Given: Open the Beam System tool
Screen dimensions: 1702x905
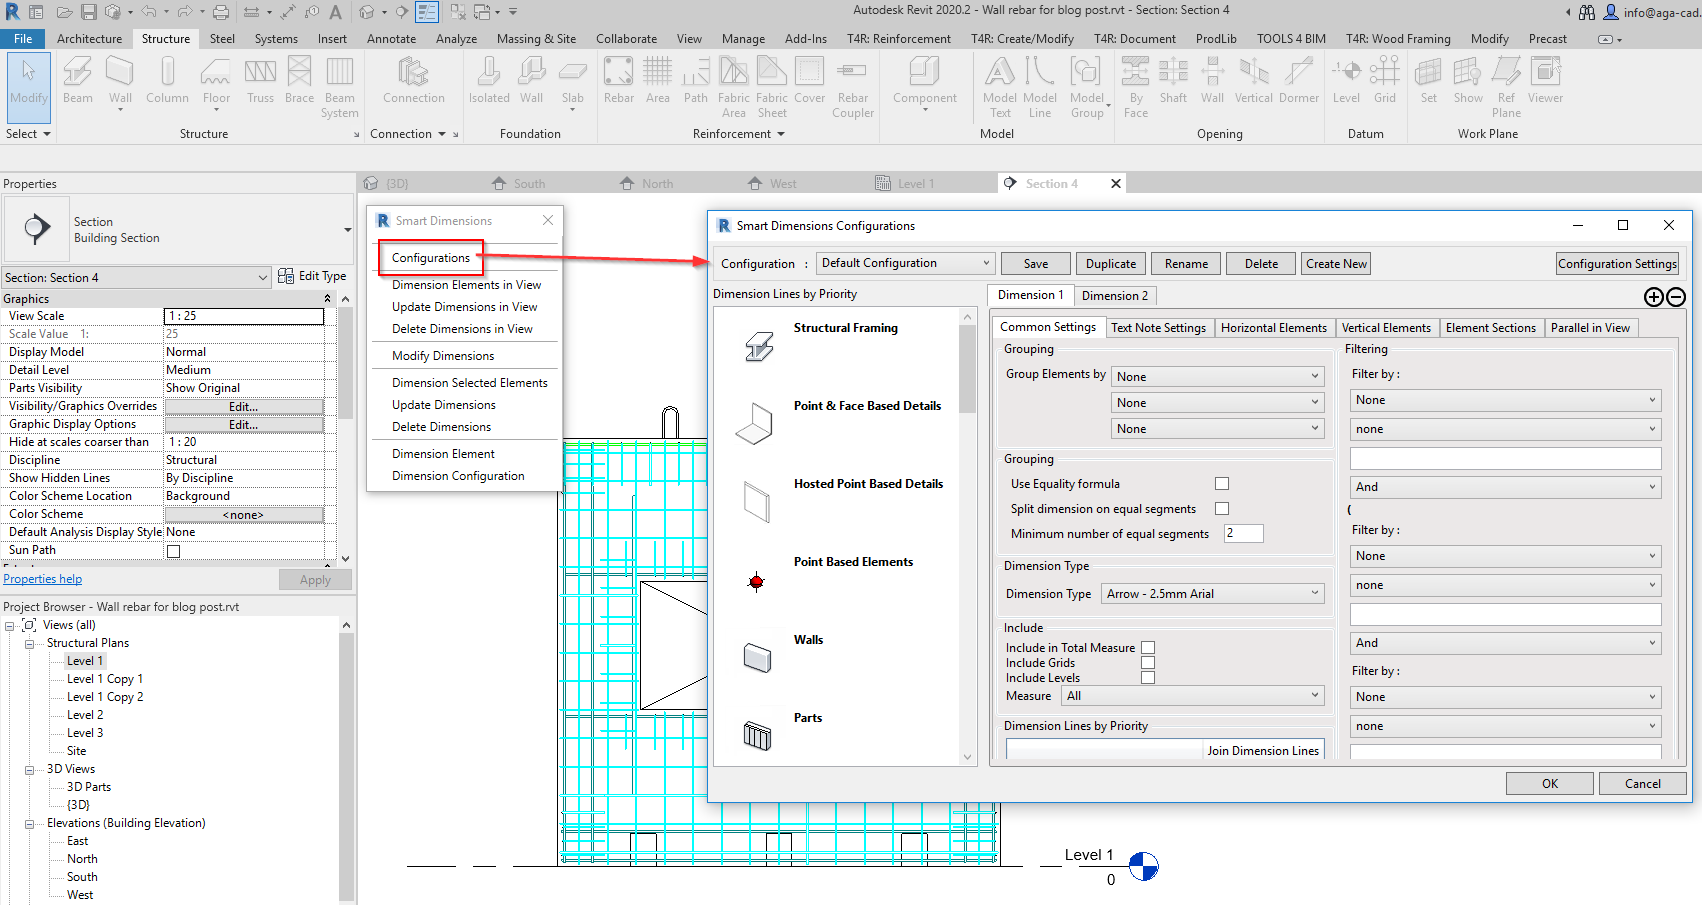Looking at the screenshot, I should tap(340, 87).
